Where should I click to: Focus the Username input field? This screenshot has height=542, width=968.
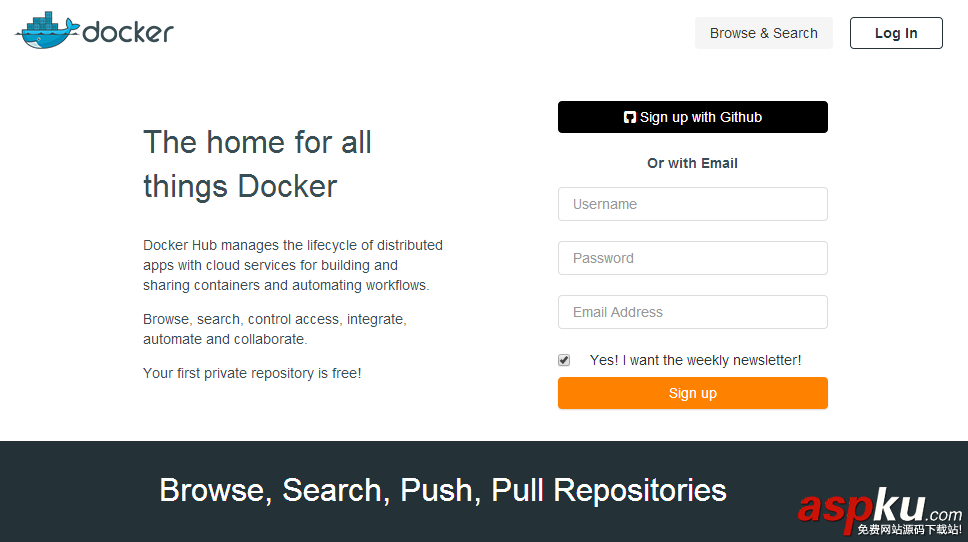(x=692, y=204)
